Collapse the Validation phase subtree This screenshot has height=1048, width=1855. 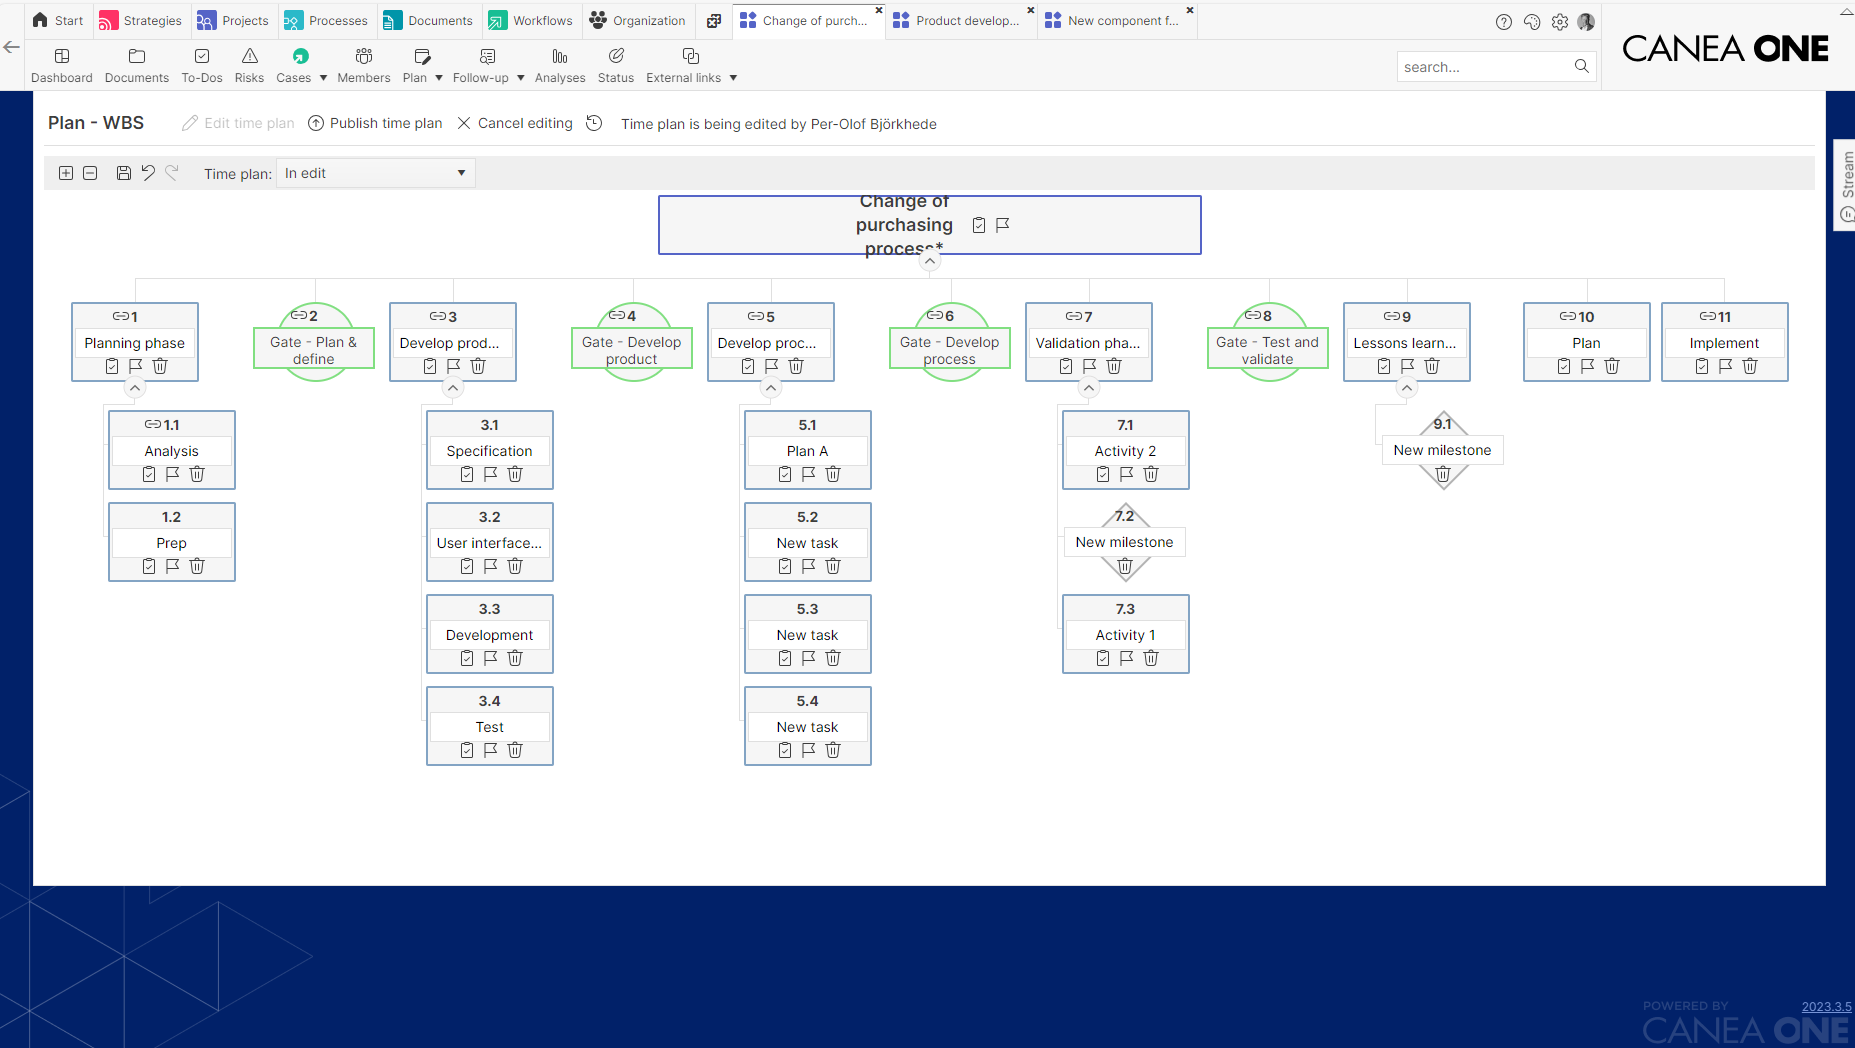point(1089,388)
